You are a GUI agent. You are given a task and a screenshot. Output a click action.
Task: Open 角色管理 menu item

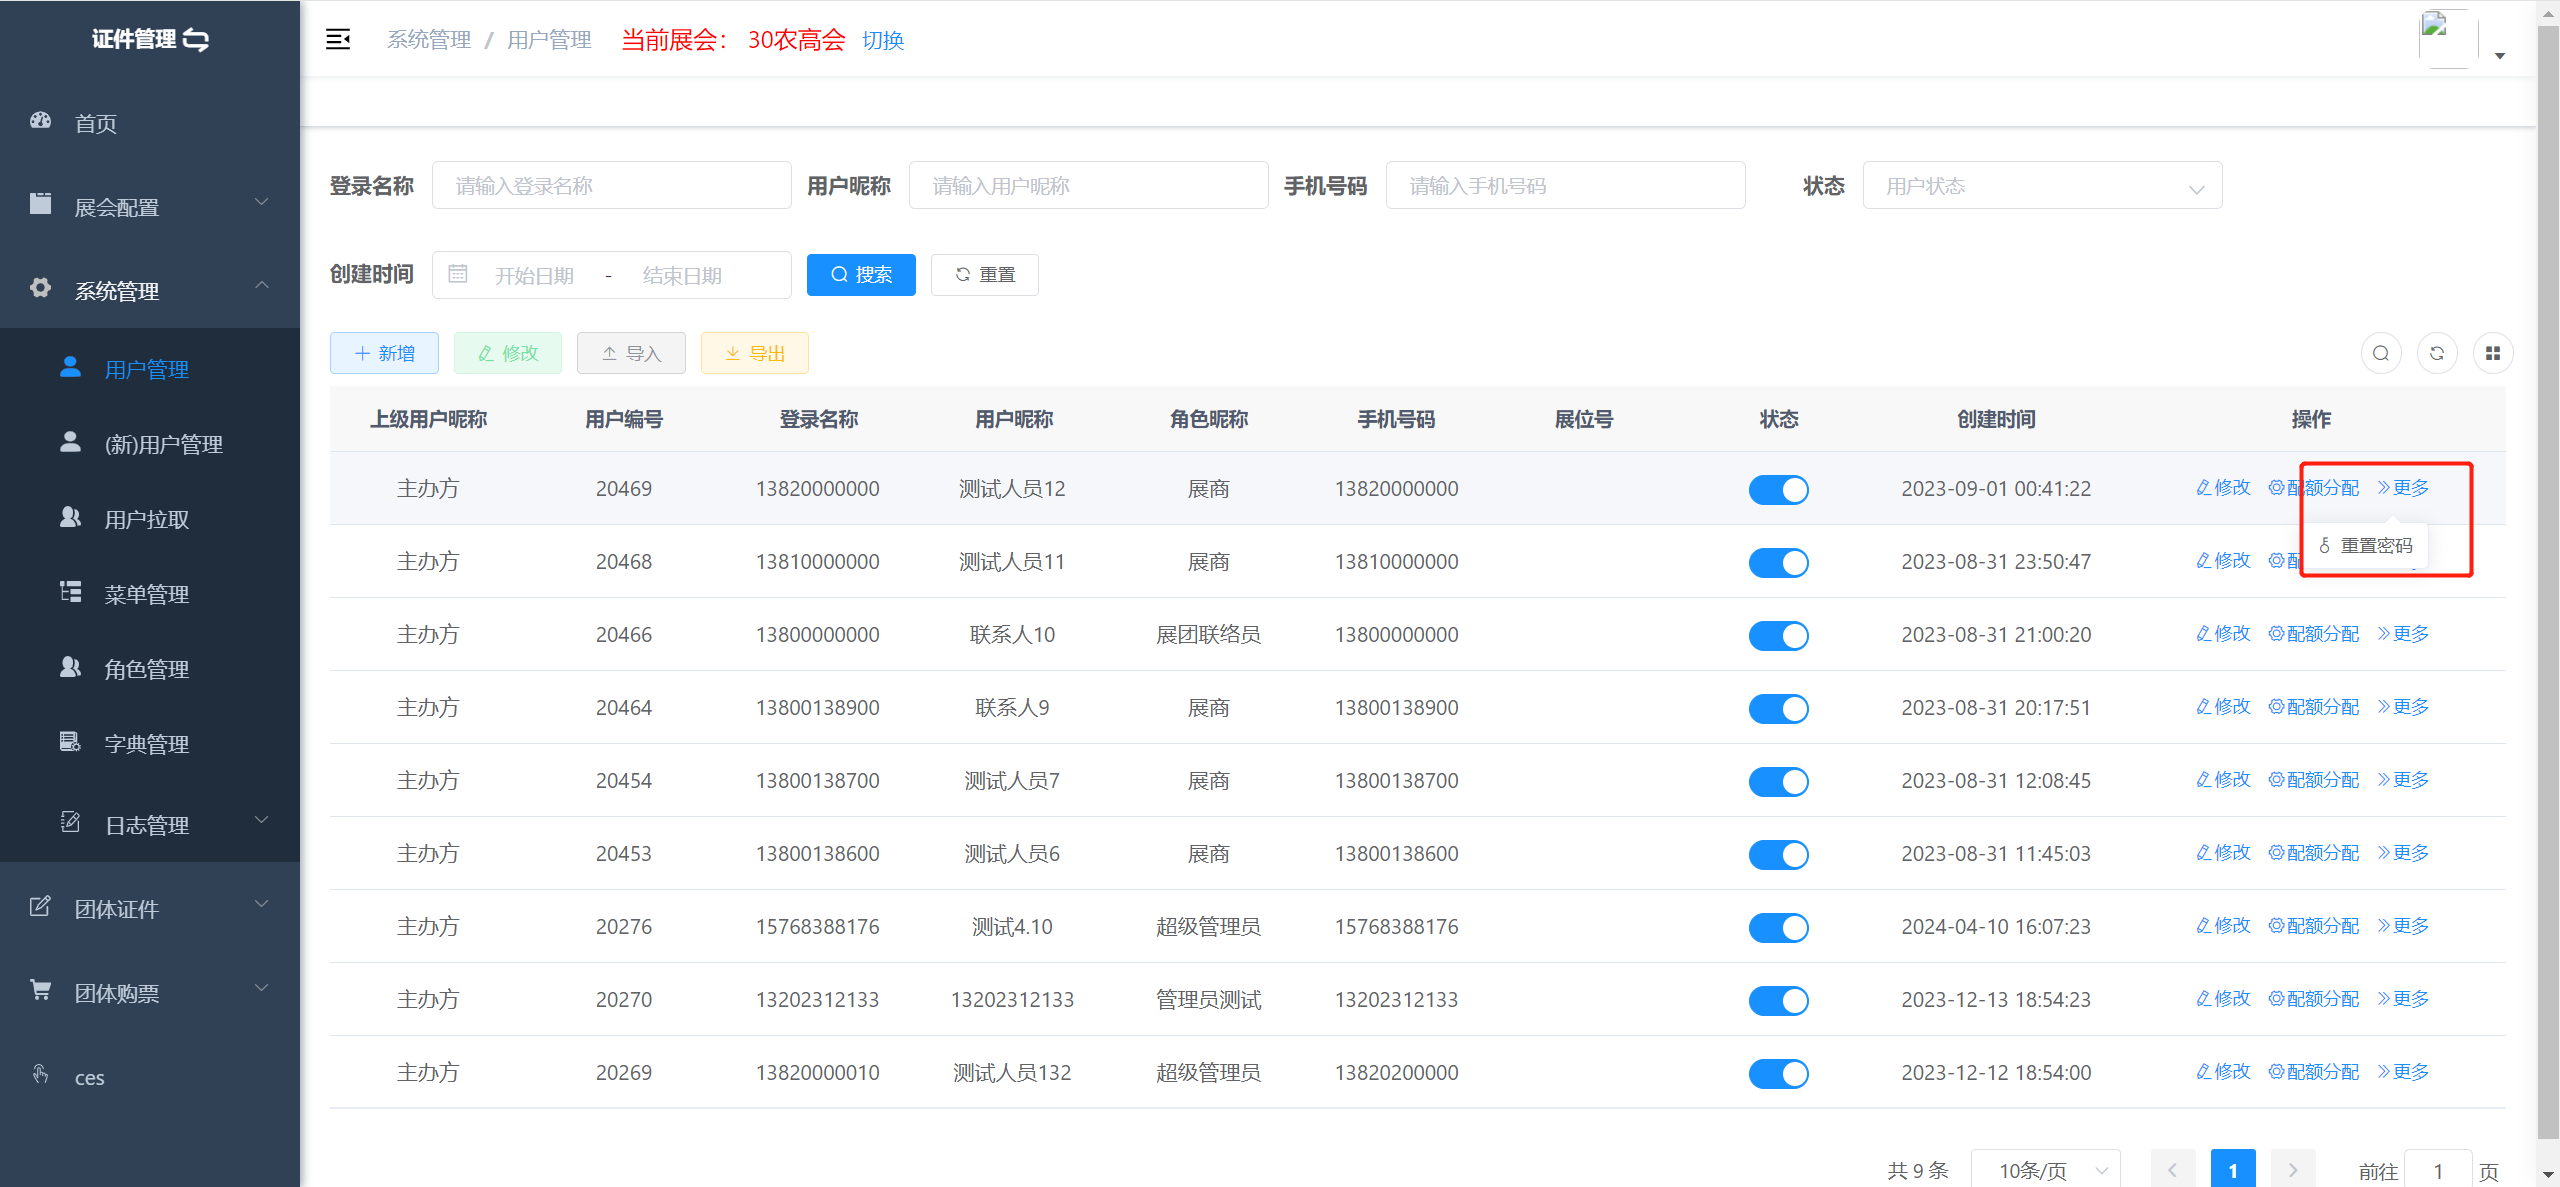point(150,668)
